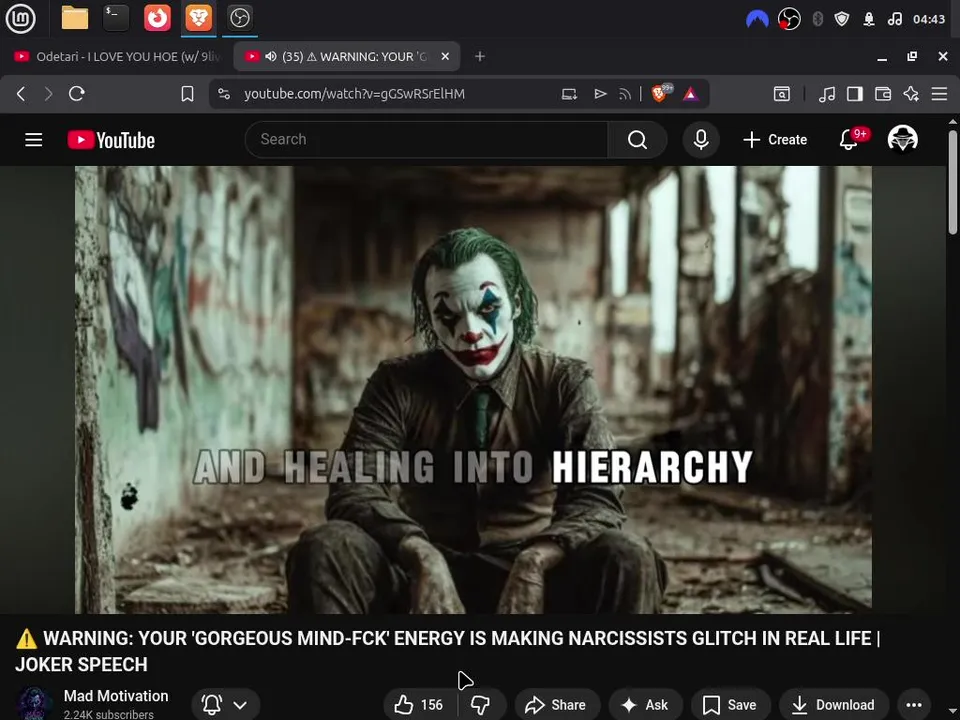Click the youtube.com URL address field
This screenshot has height=720, width=960.
coord(354,94)
